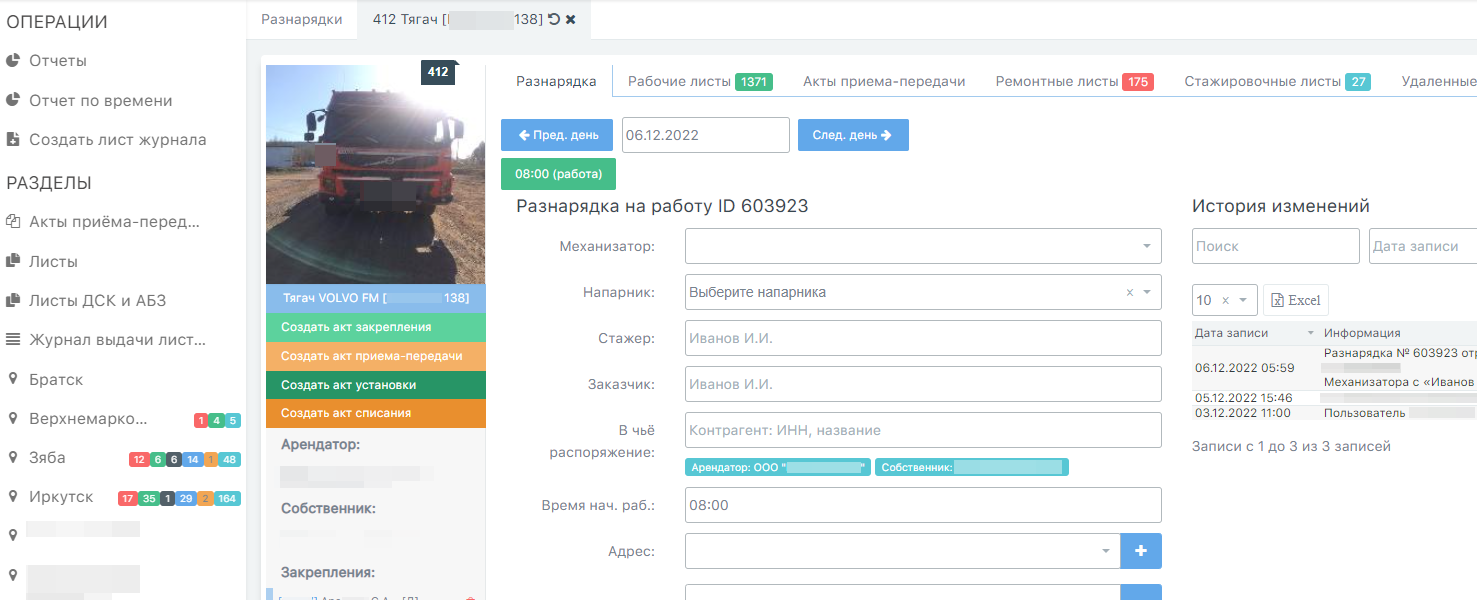Open Листы ДСК и АБЗ
1477x600 pixels.
pos(97,301)
